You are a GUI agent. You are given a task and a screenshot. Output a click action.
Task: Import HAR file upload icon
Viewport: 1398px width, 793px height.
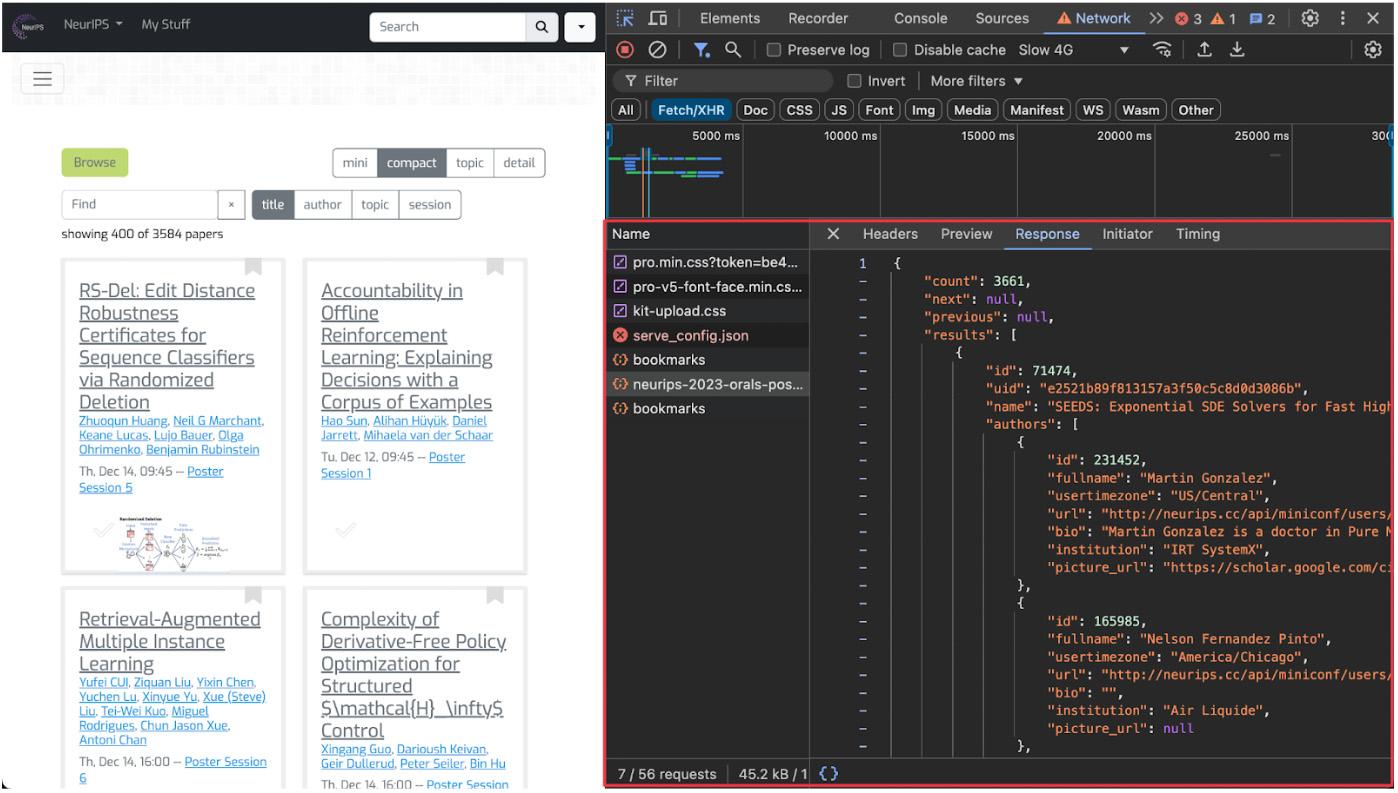click(x=1207, y=49)
